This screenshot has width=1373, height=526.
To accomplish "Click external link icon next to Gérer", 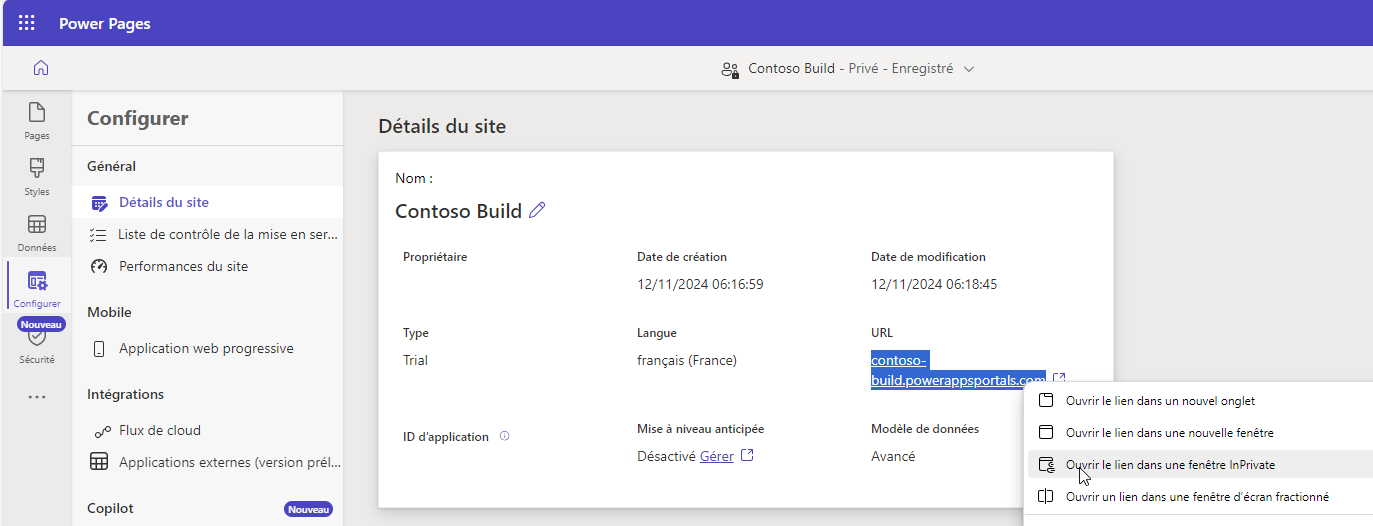I will [x=747, y=456].
